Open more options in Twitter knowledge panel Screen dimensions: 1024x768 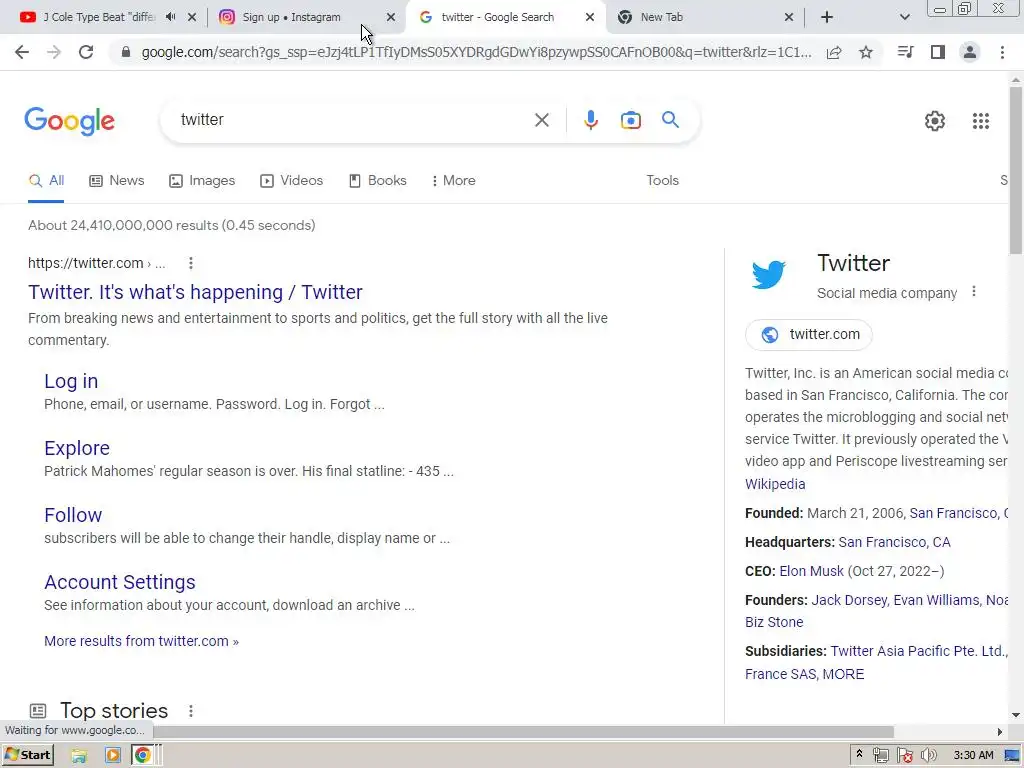pyautogui.click(x=974, y=291)
